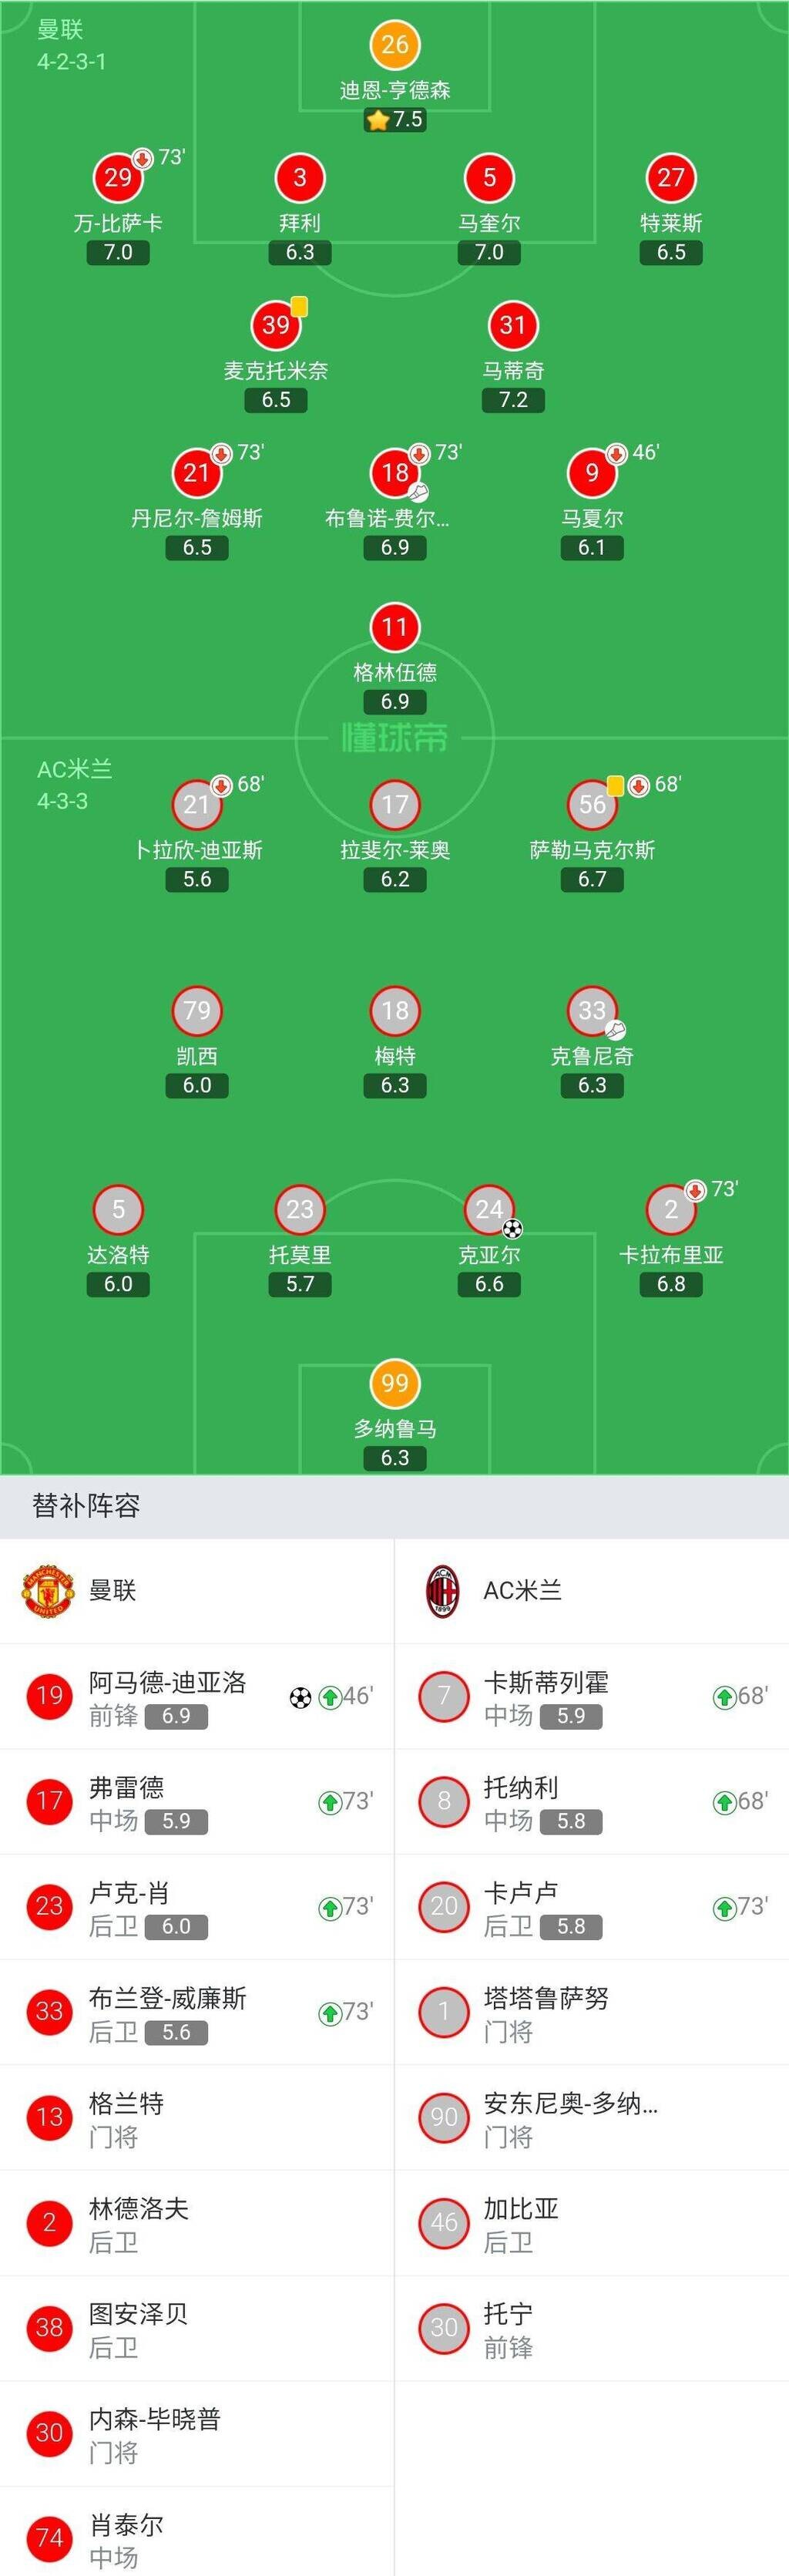This screenshot has height=2576, width=789.
Task: Tap the green sub-in arrow for 卡斯蒂列霍
Action: [x=724, y=1697]
